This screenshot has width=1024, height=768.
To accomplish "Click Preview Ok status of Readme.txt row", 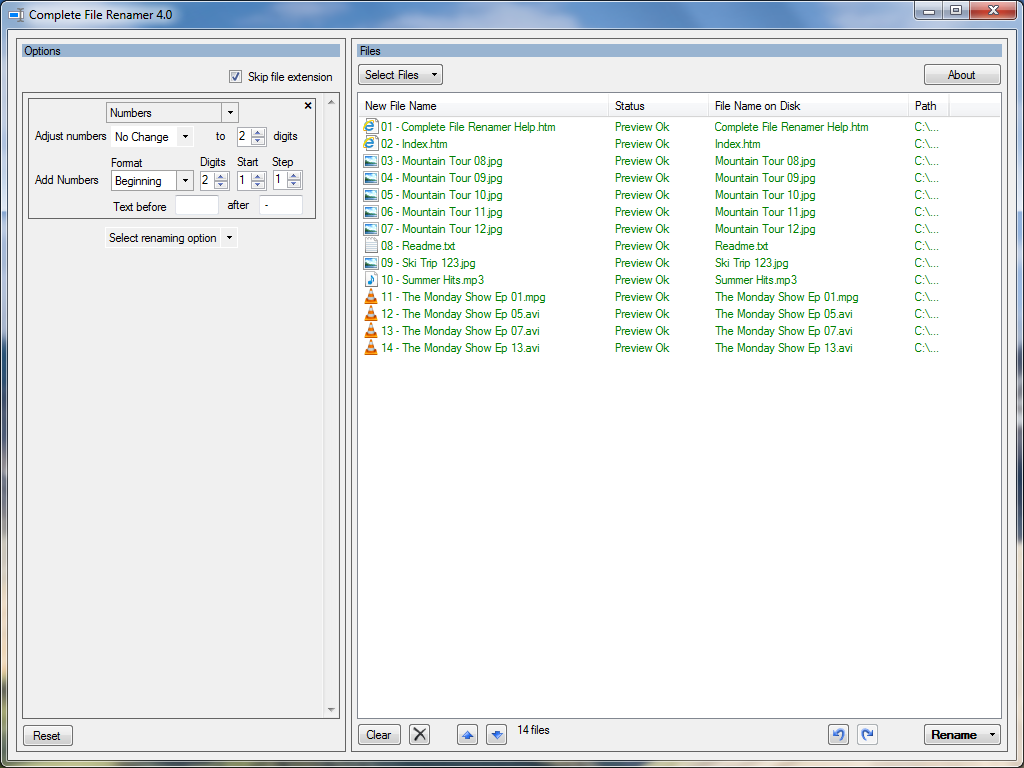I will 642,246.
